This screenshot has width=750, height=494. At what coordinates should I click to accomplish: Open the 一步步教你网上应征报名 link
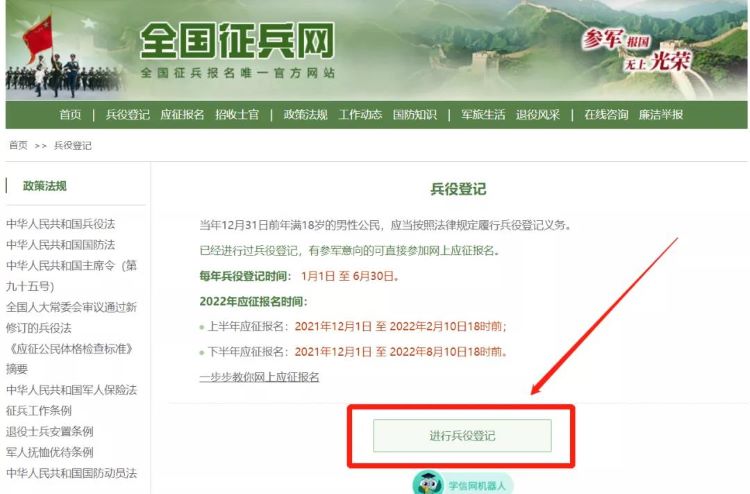pyautogui.click(x=259, y=377)
